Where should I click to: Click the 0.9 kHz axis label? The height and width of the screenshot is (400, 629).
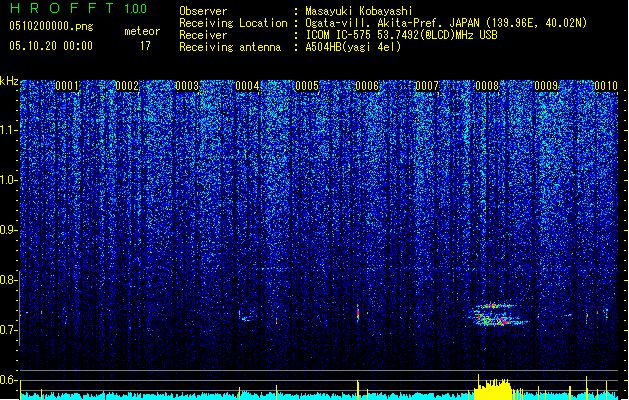click(x=9, y=230)
